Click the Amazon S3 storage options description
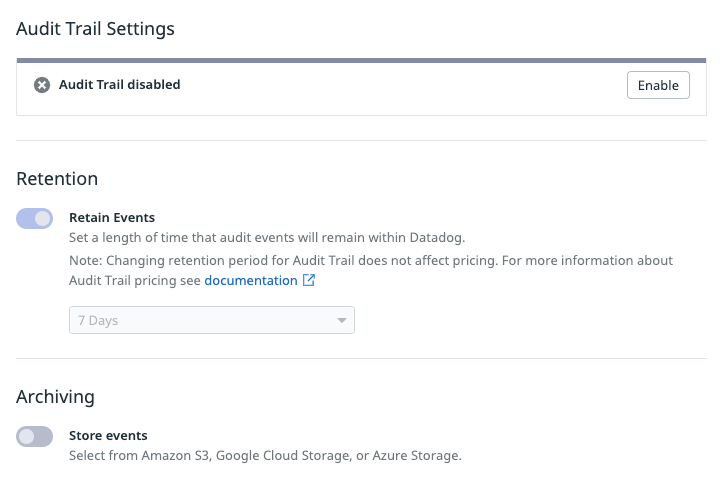Screen dimensions: 722x488 point(265,456)
